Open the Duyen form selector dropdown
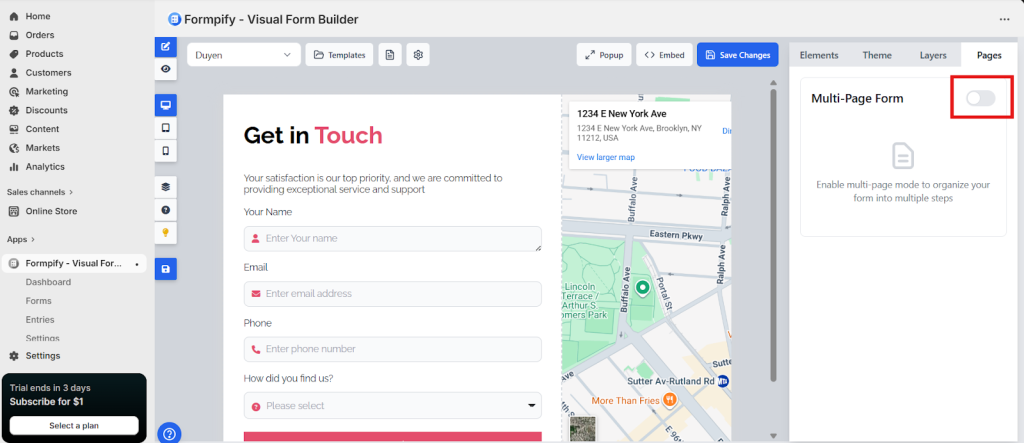Screen dimensions: 1024x443 tap(243, 55)
